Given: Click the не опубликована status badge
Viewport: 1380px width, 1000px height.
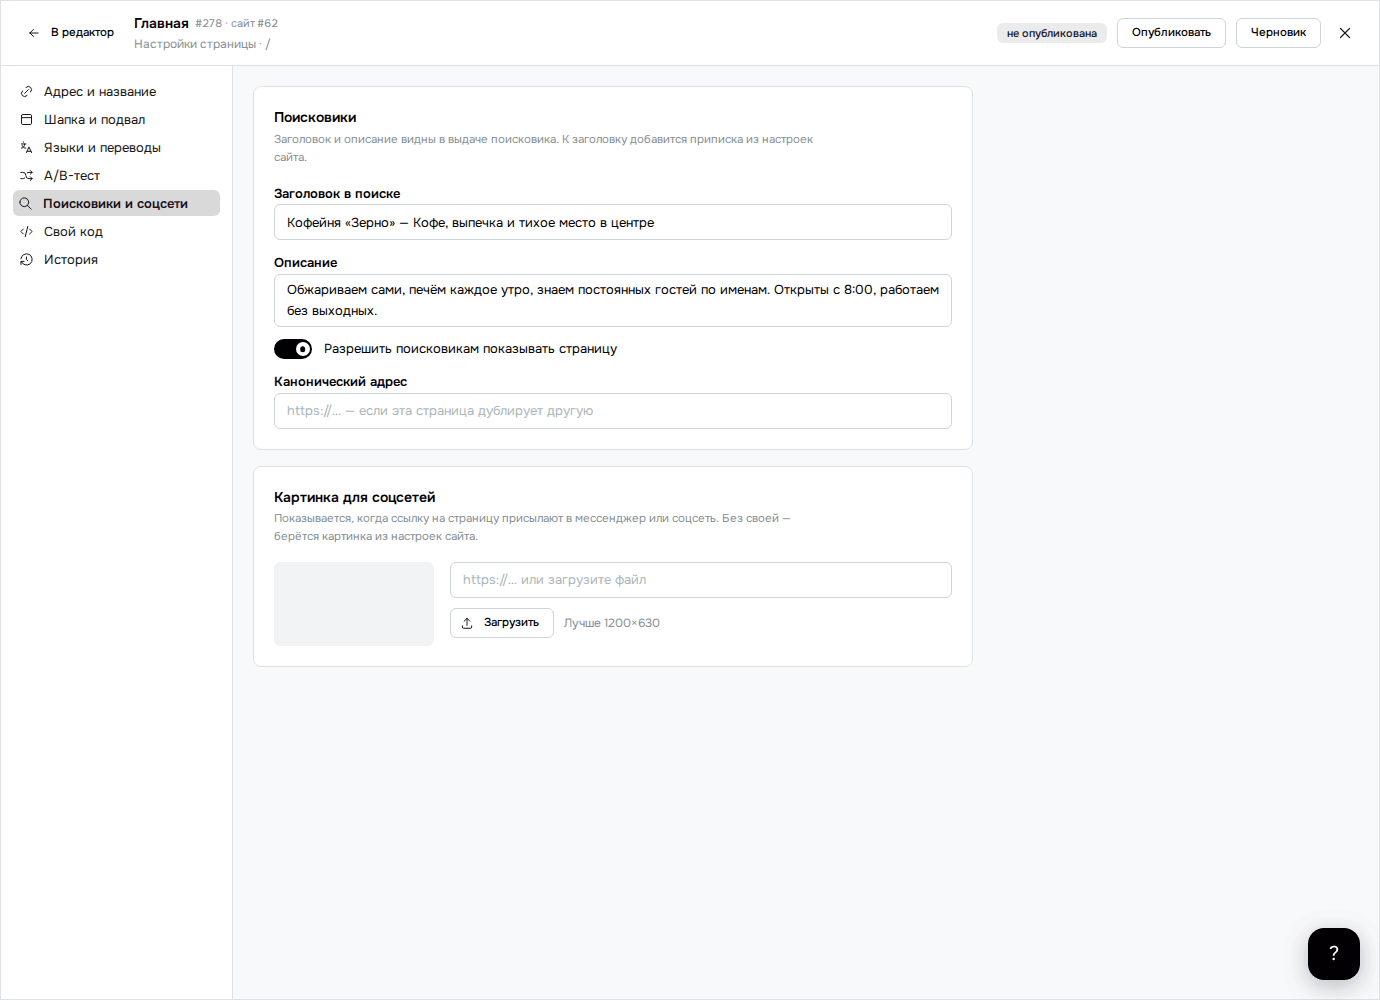Looking at the screenshot, I should click(x=1052, y=33).
